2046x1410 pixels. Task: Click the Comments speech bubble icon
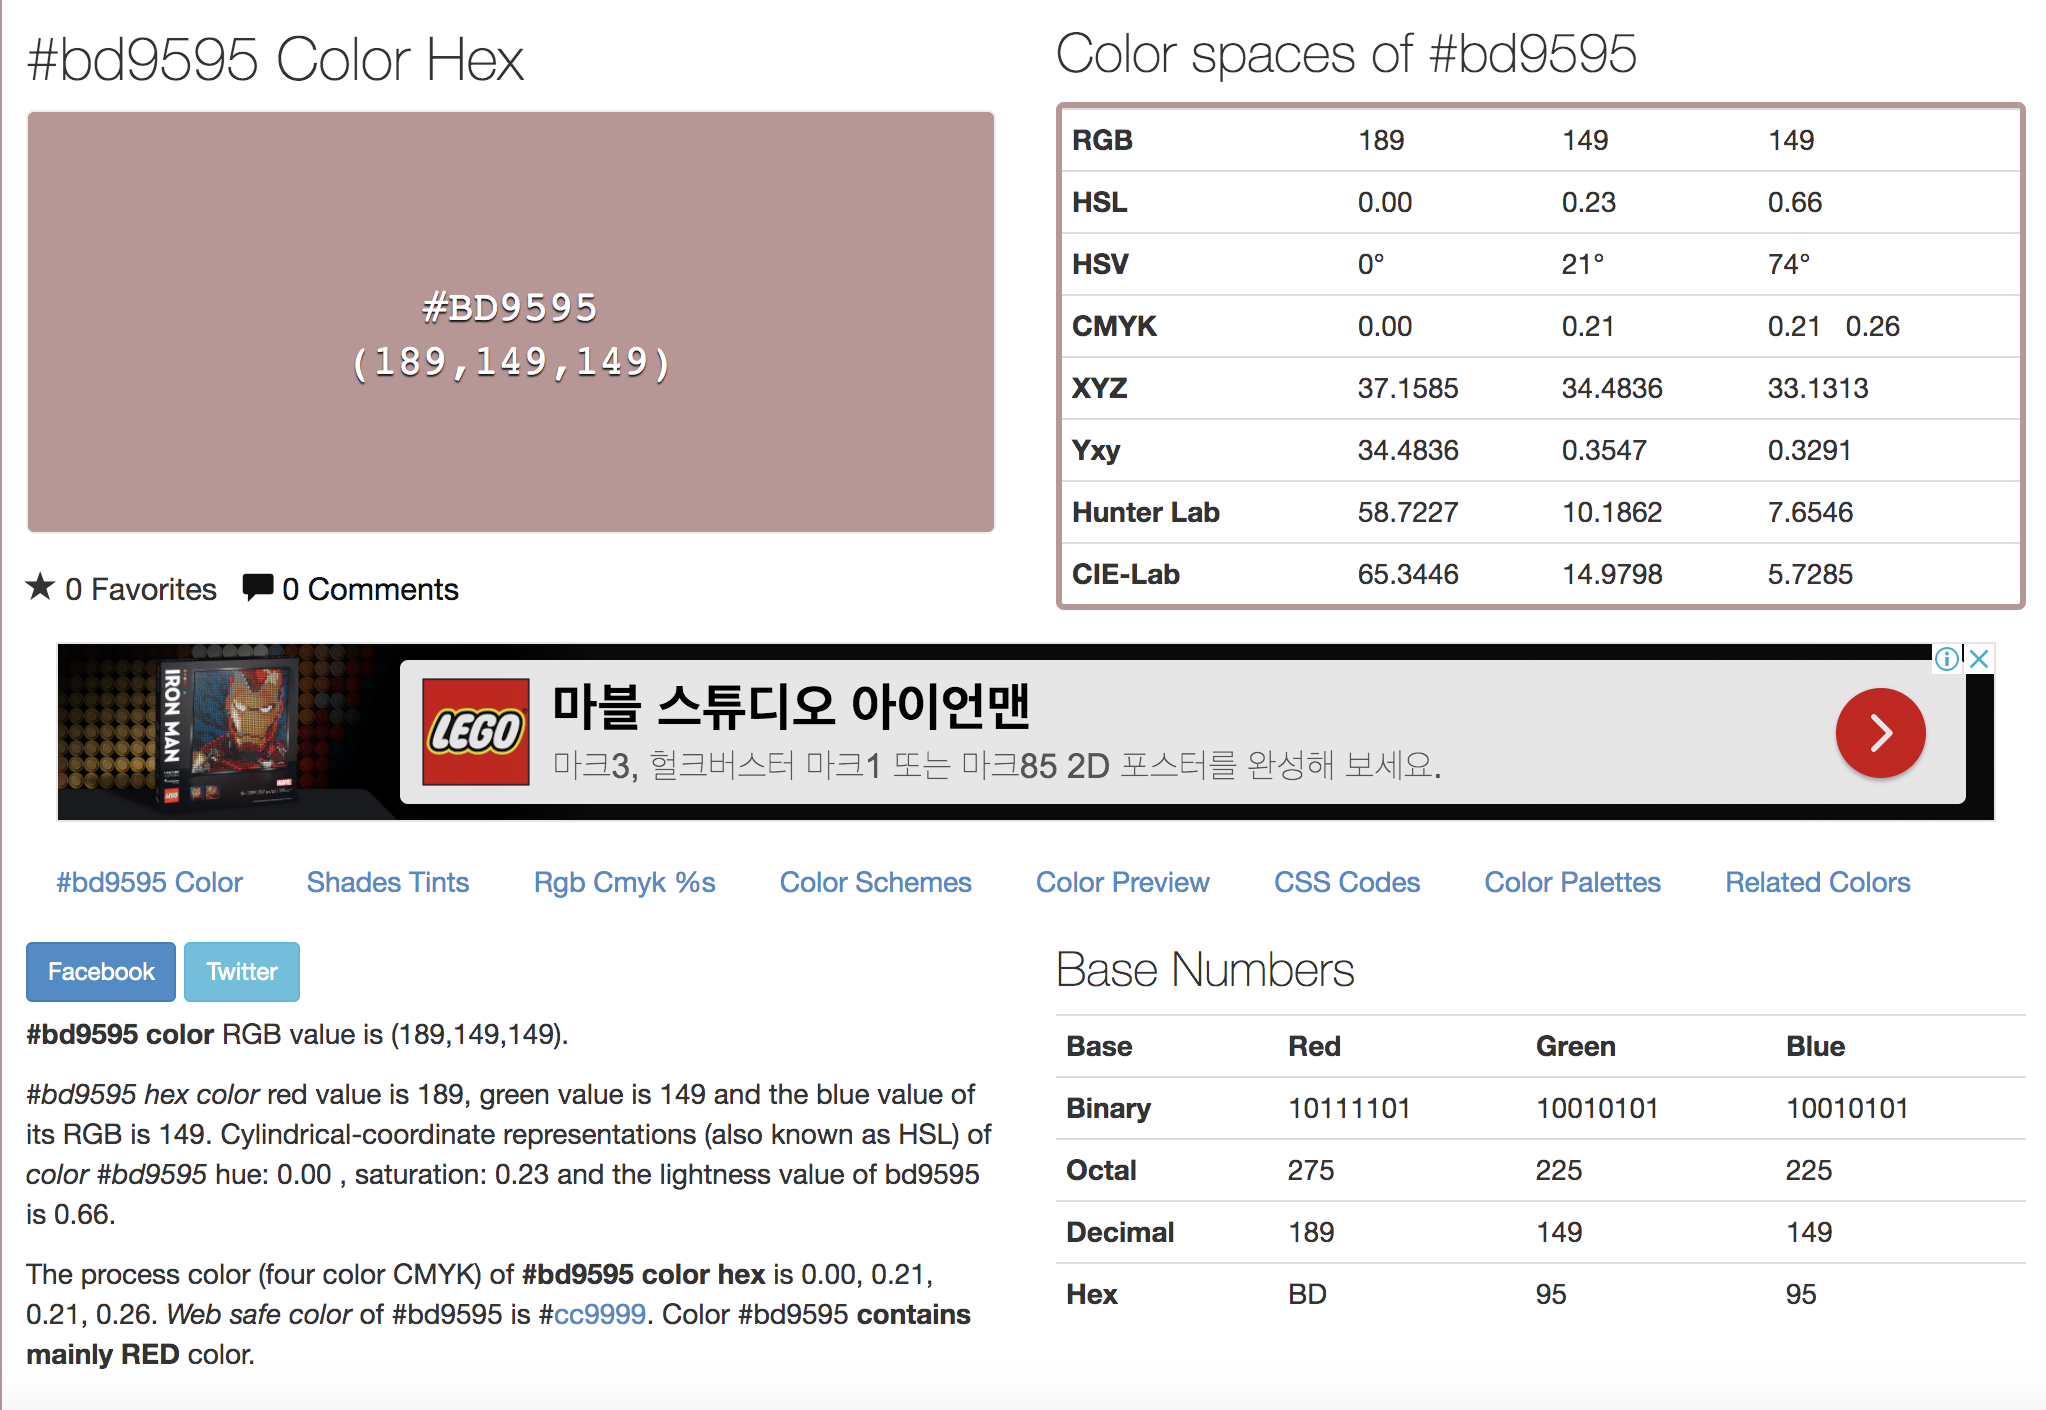coord(257,587)
